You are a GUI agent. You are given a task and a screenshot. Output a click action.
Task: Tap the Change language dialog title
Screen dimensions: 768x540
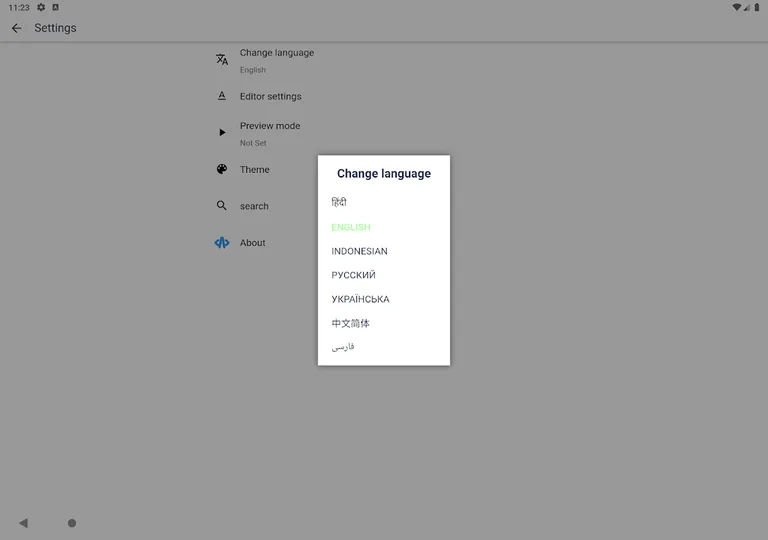coord(384,173)
